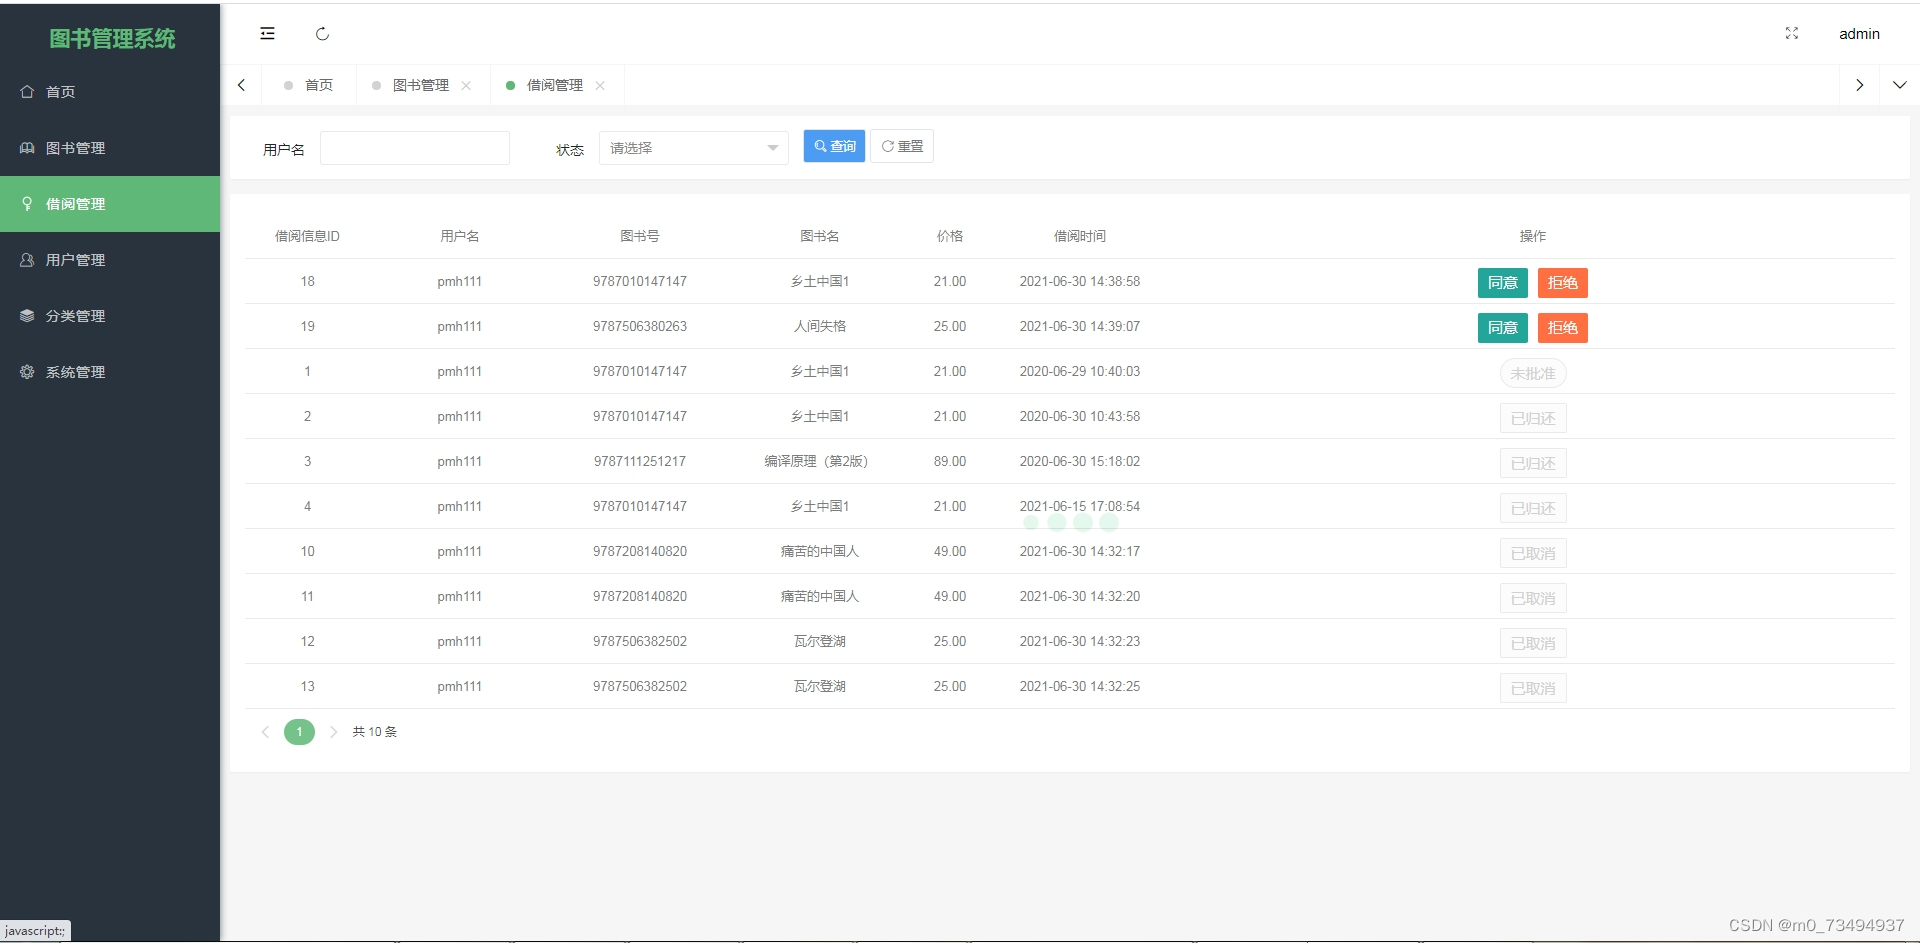The height and width of the screenshot is (943, 1920).
Task: Click timestamp 2021-06-15 17:08:54
Action: (x=1080, y=506)
